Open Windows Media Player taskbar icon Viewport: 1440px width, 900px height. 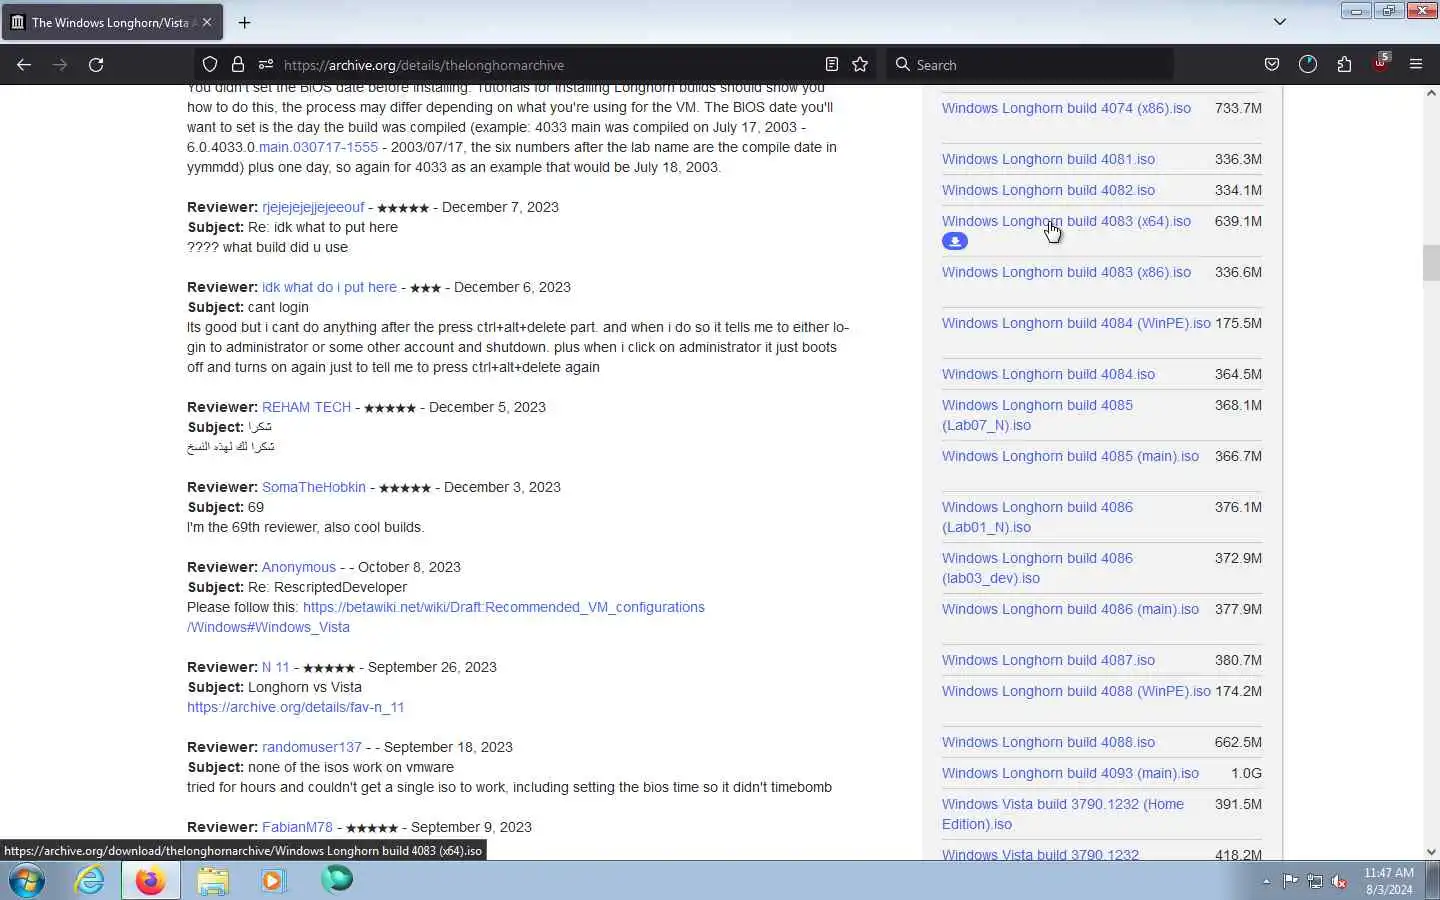(x=273, y=880)
